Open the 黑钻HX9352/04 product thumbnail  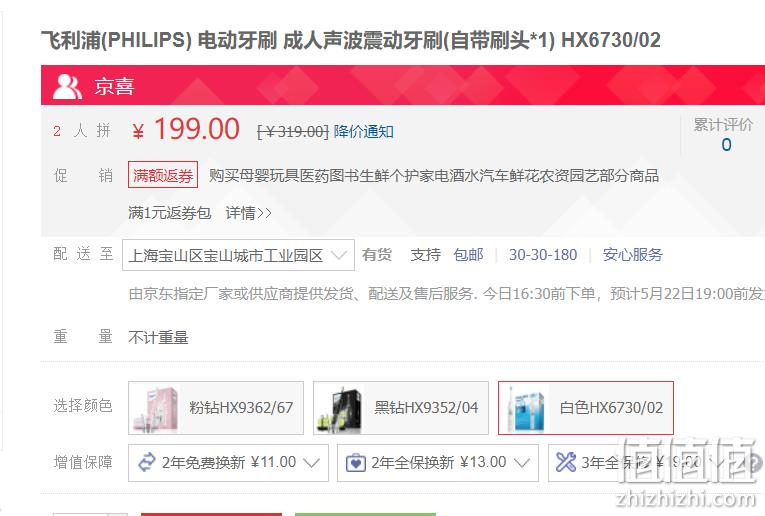pos(340,409)
